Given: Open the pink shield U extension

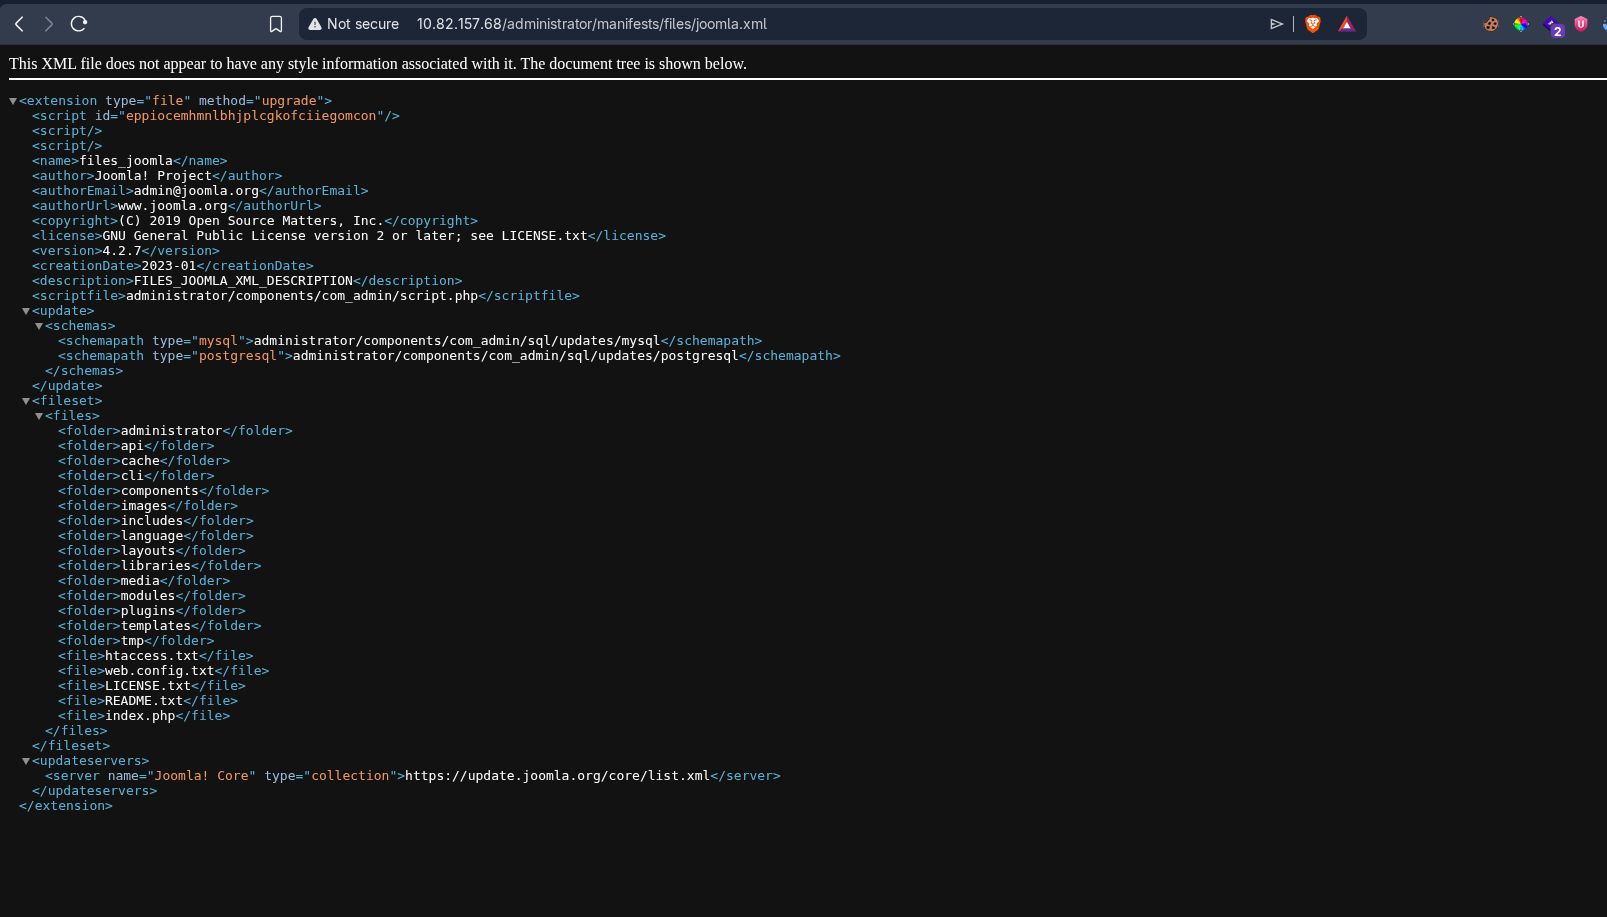Looking at the screenshot, I should 1581,24.
